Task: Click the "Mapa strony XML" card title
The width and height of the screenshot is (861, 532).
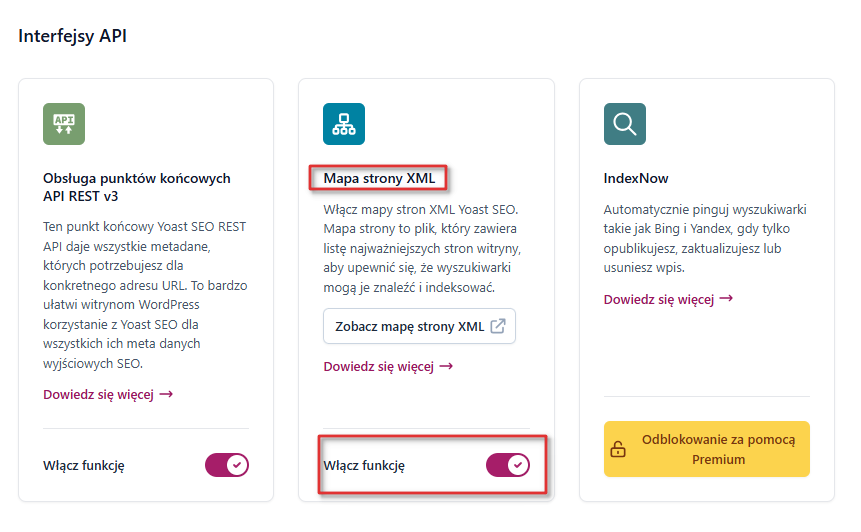Action: coord(379,179)
